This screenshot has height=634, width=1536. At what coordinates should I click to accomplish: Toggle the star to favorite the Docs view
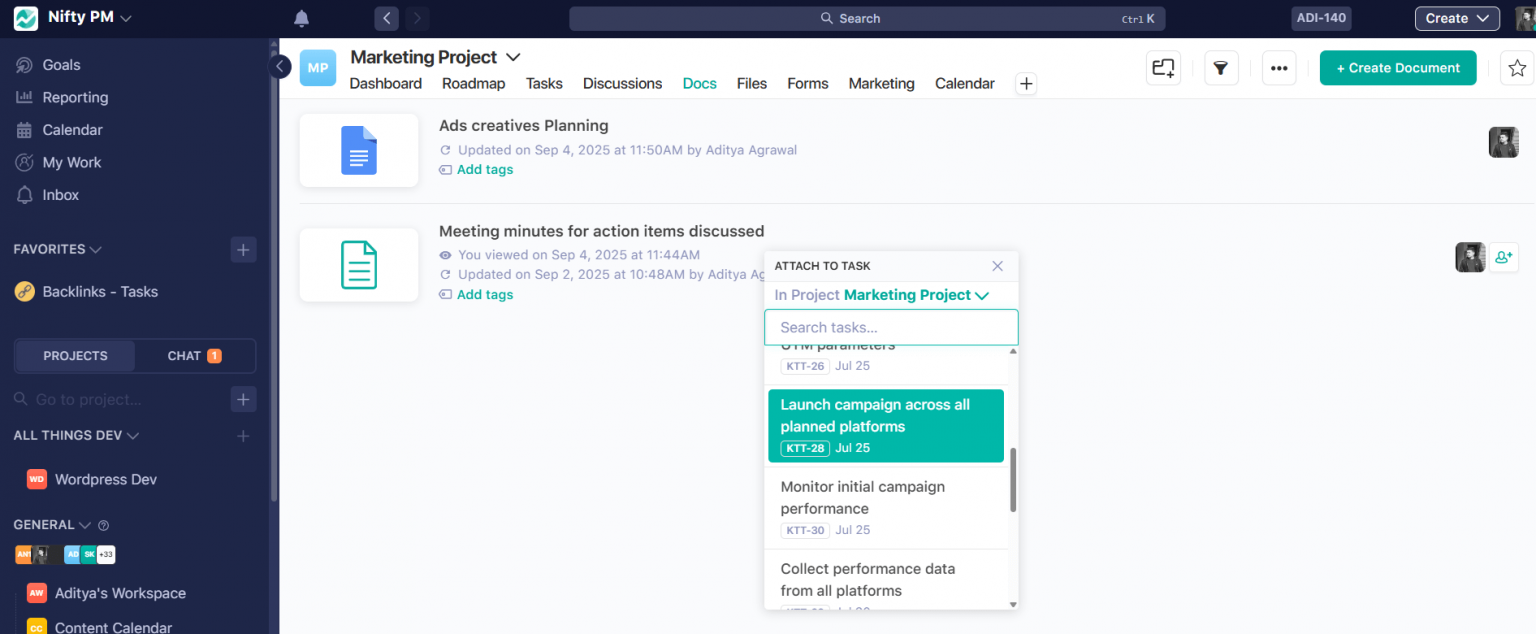pos(1517,67)
